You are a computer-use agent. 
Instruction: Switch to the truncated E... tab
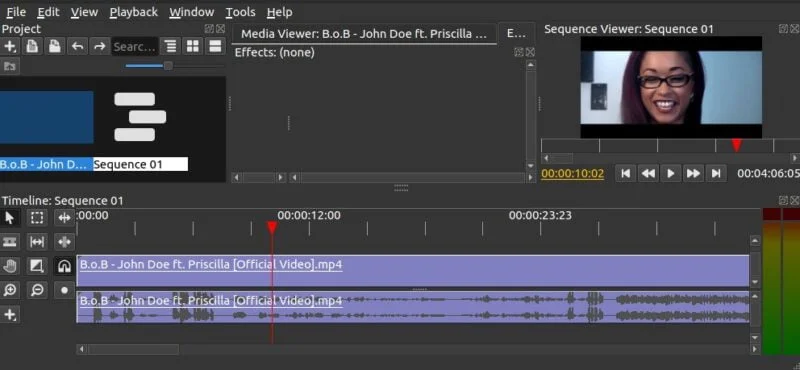coord(516,34)
